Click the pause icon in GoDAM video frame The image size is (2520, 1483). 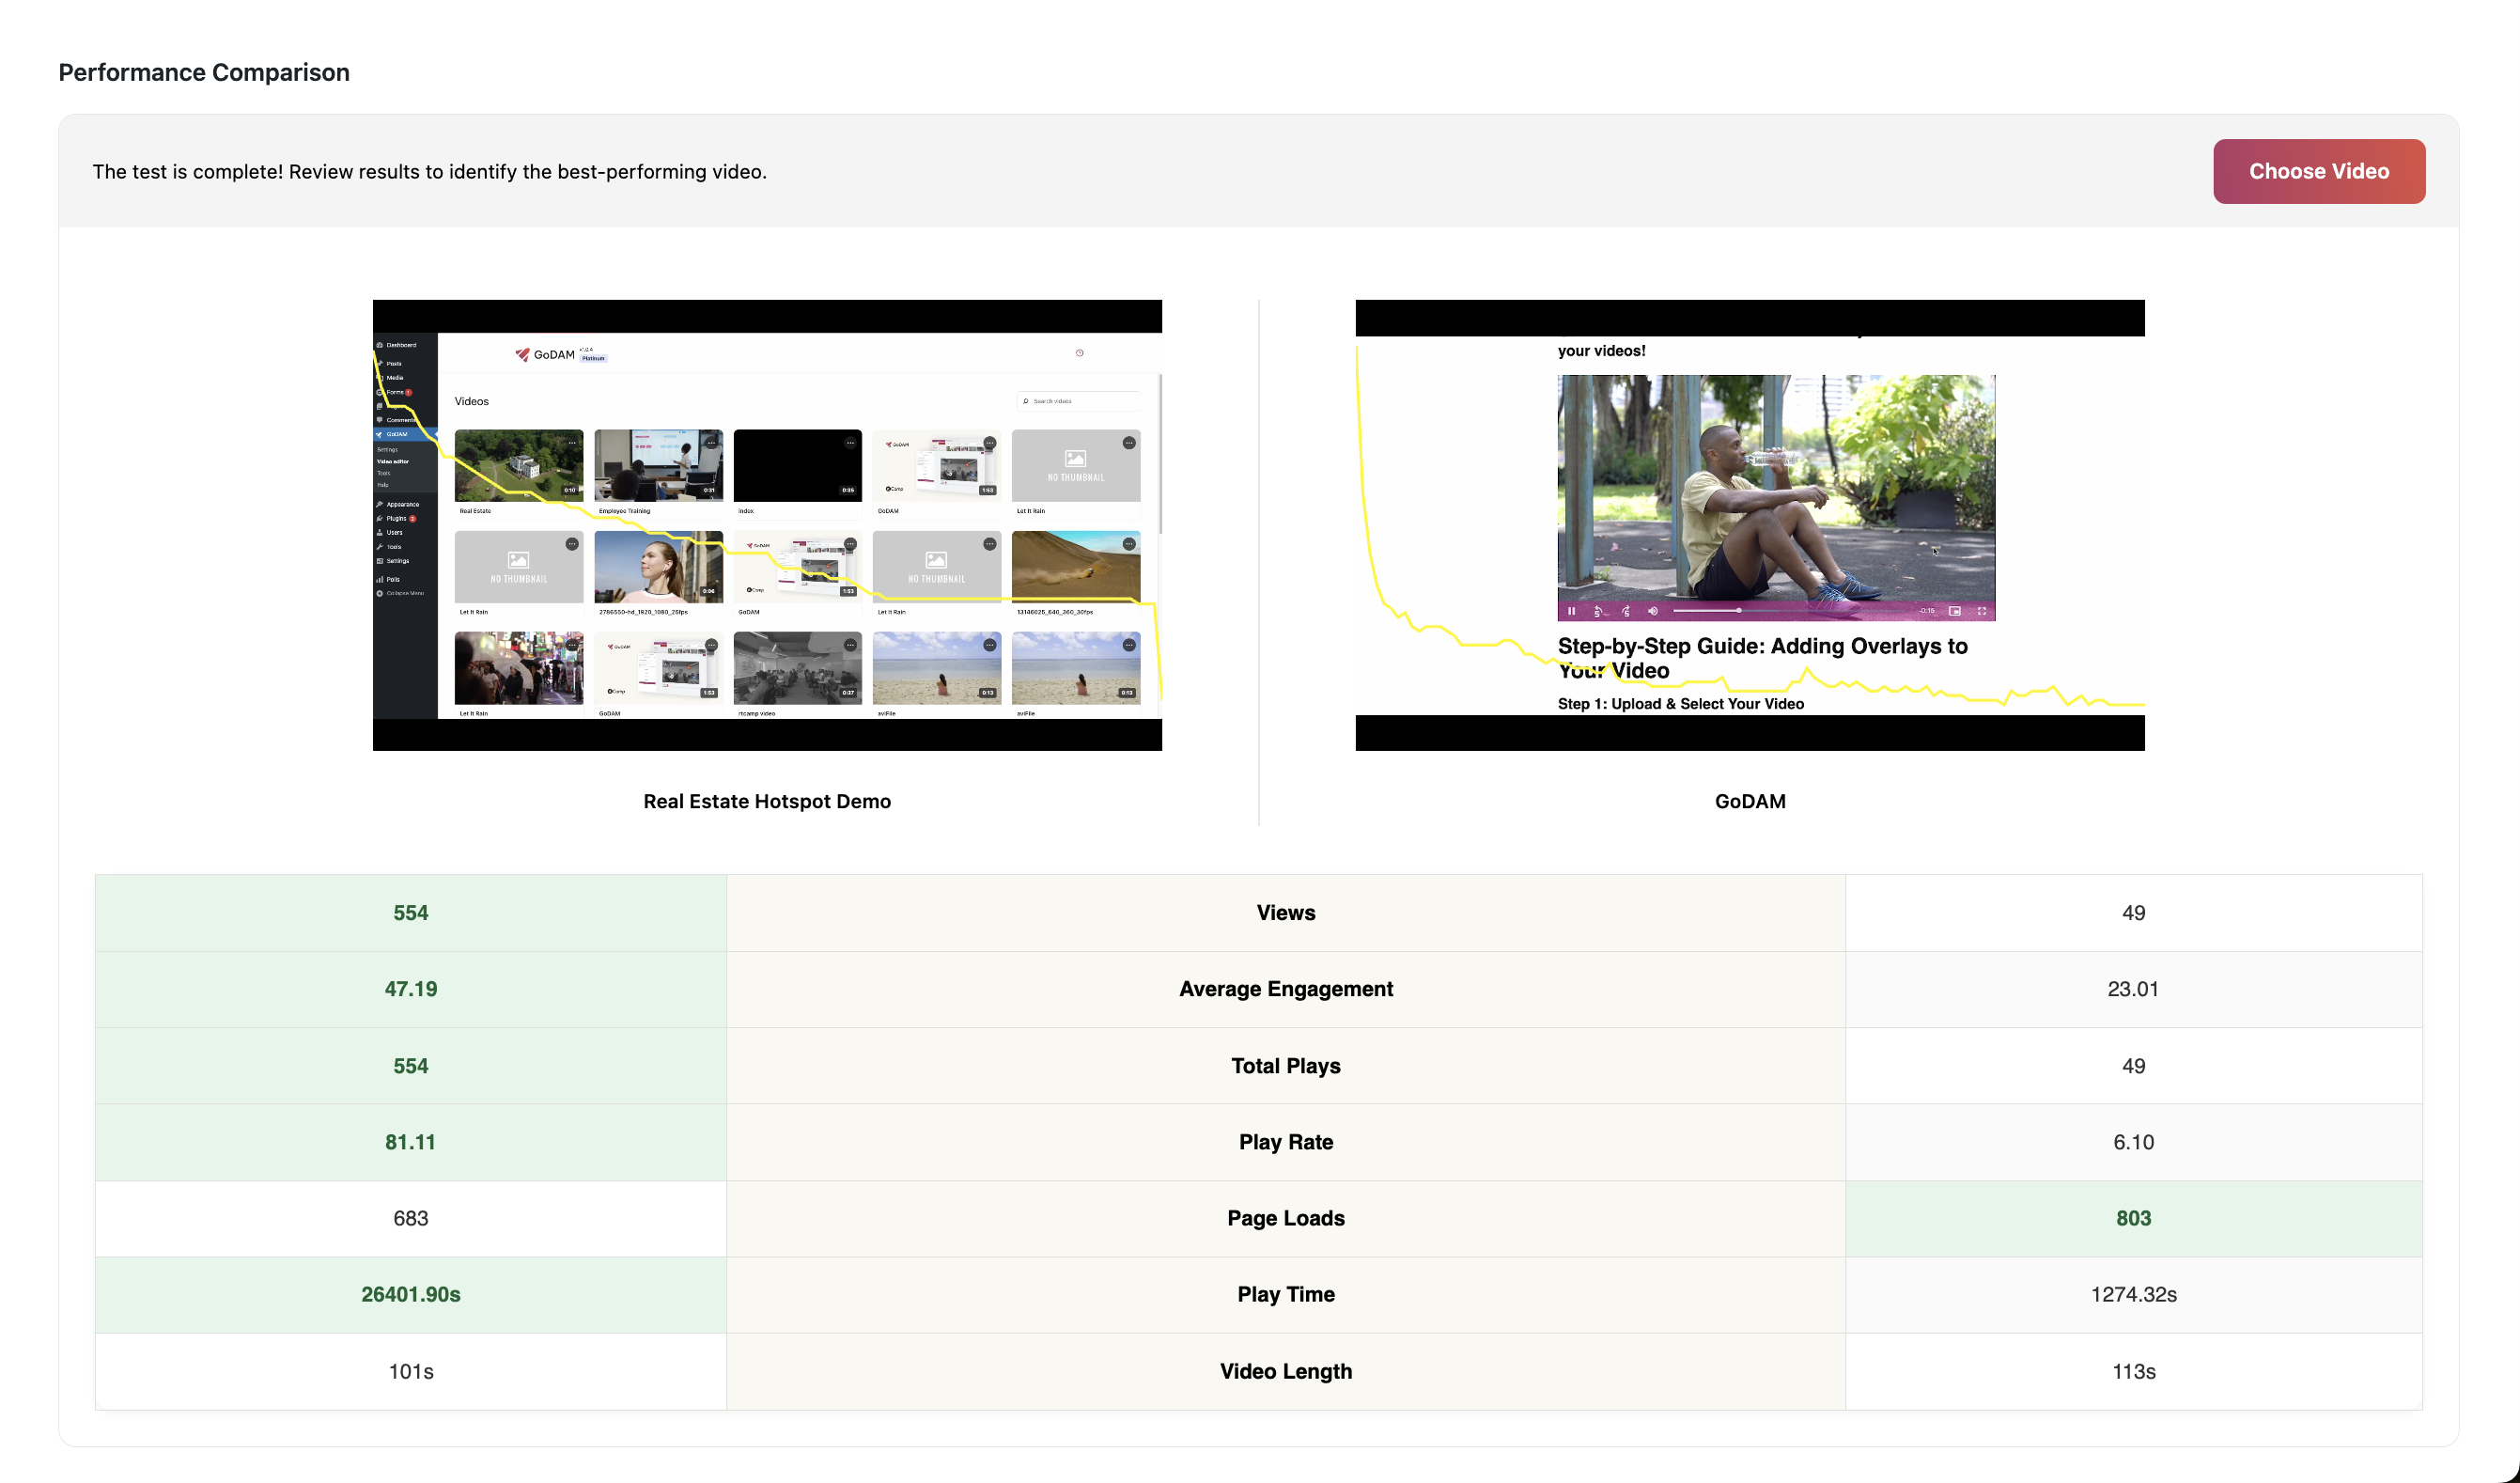click(x=1571, y=611)
